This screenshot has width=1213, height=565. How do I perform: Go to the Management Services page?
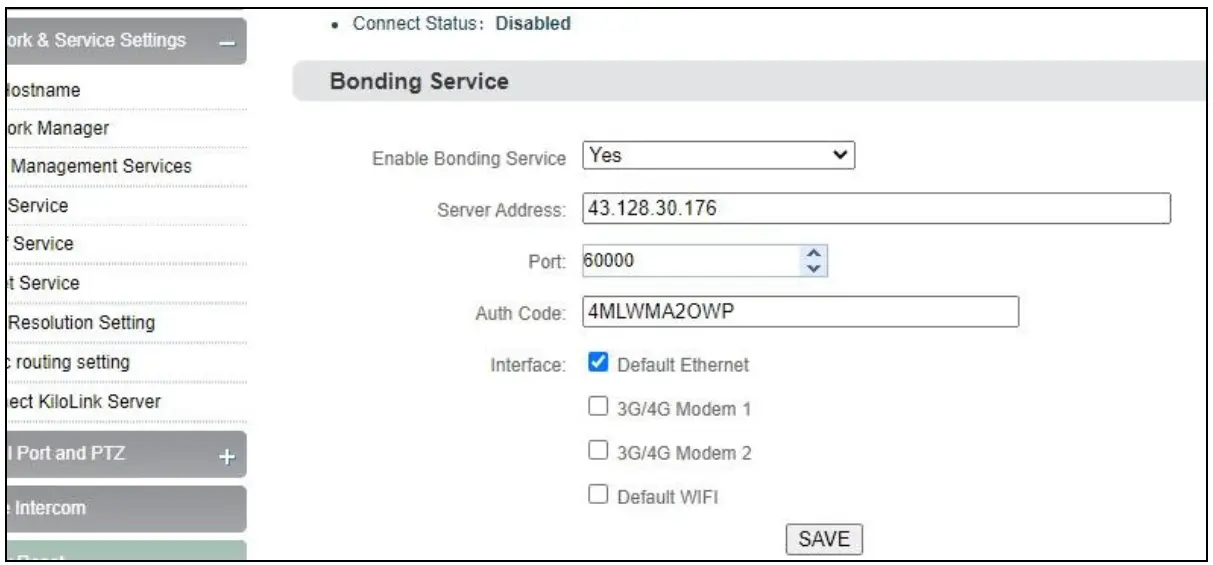click(100, 166)
